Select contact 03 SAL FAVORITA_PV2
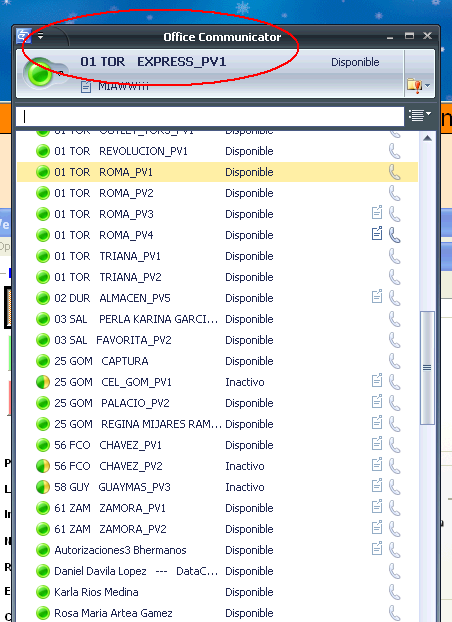 217,340
